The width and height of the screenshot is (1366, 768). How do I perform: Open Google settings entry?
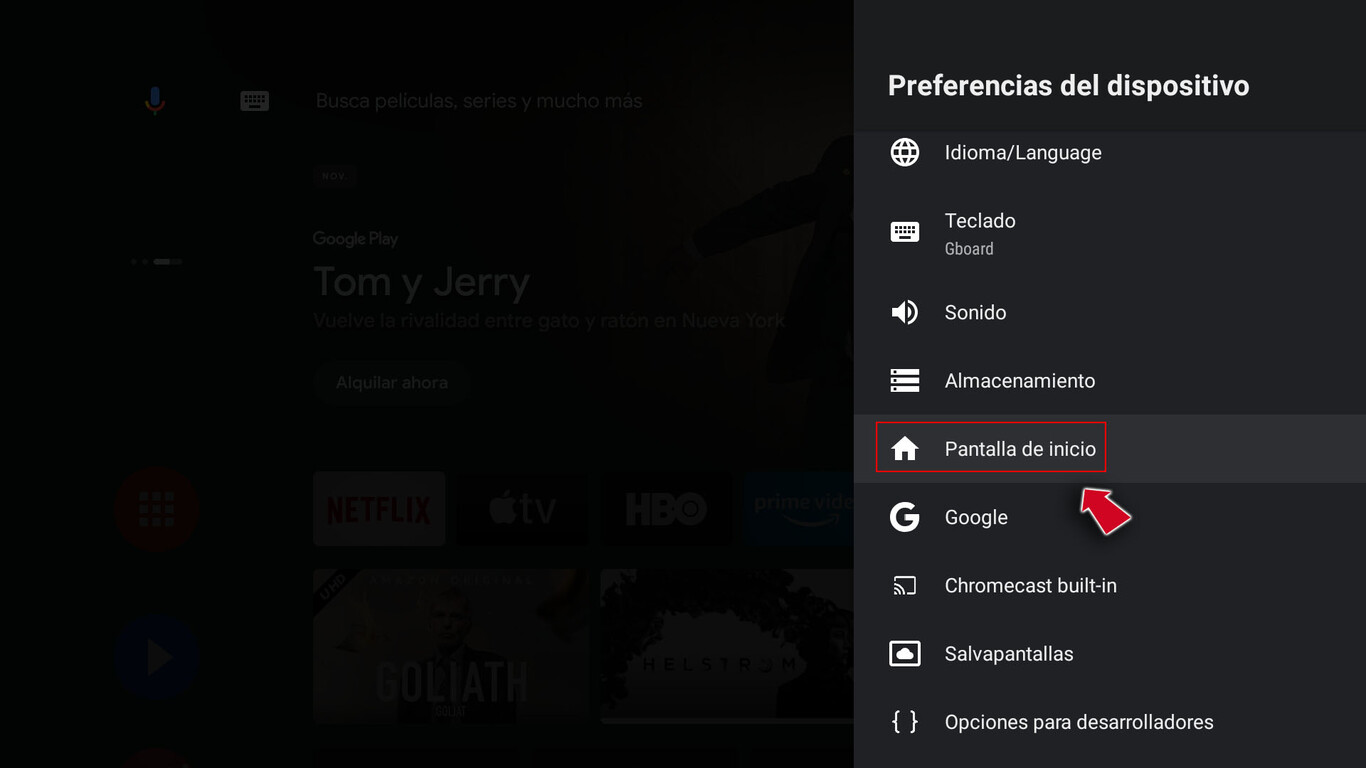click(1110, 517)
